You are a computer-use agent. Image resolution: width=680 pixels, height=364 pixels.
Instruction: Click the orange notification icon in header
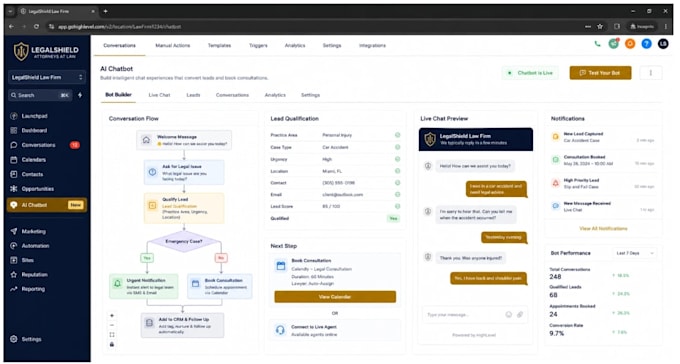tap(630, 44)
